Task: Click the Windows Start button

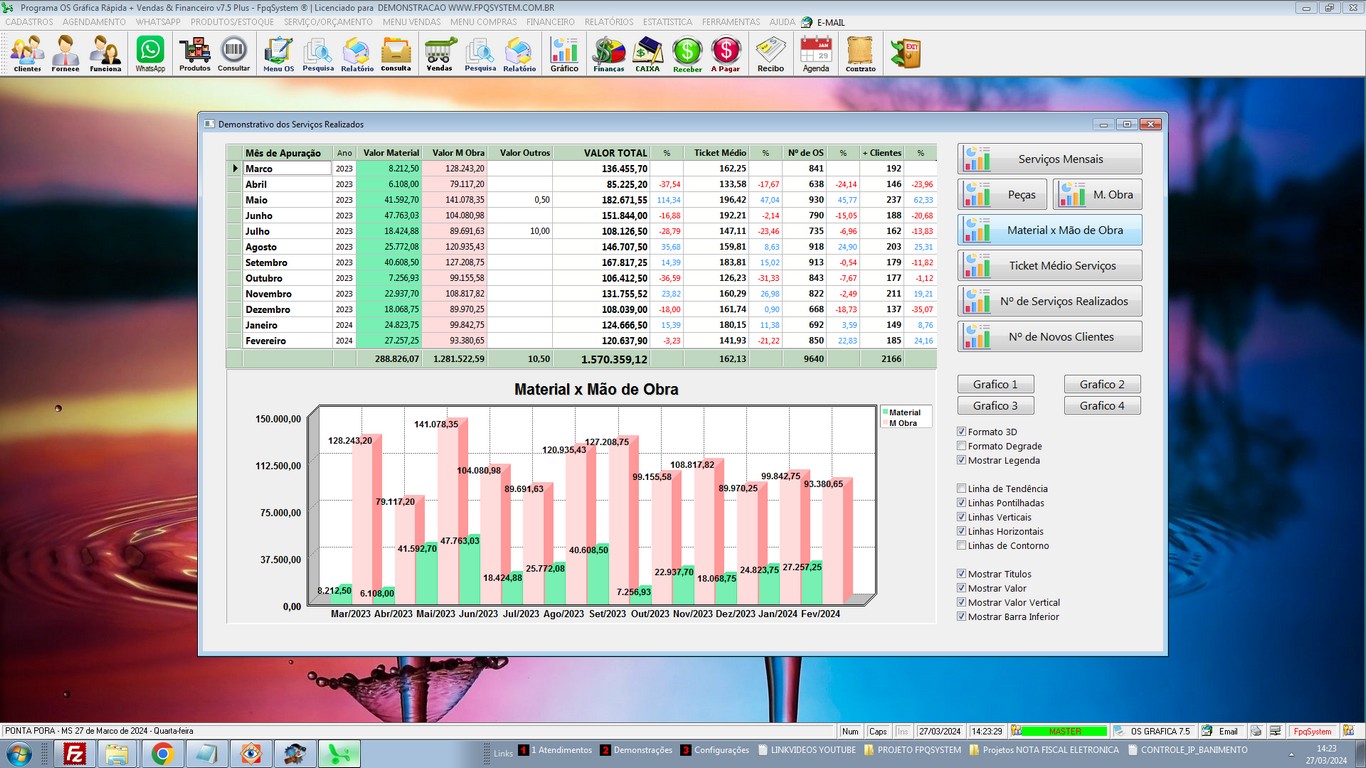Action: 19,753
